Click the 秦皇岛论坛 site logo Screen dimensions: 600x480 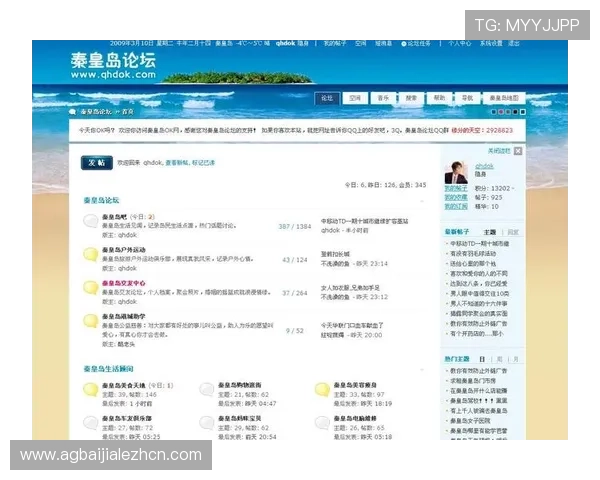[113, 65]
